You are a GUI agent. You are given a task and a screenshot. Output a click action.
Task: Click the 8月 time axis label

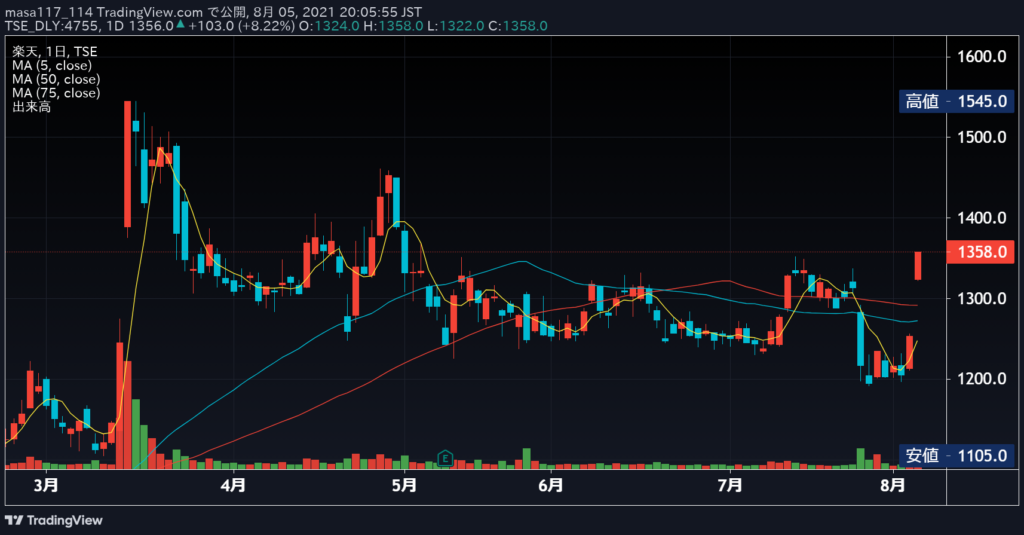click(x=893, y=485)
